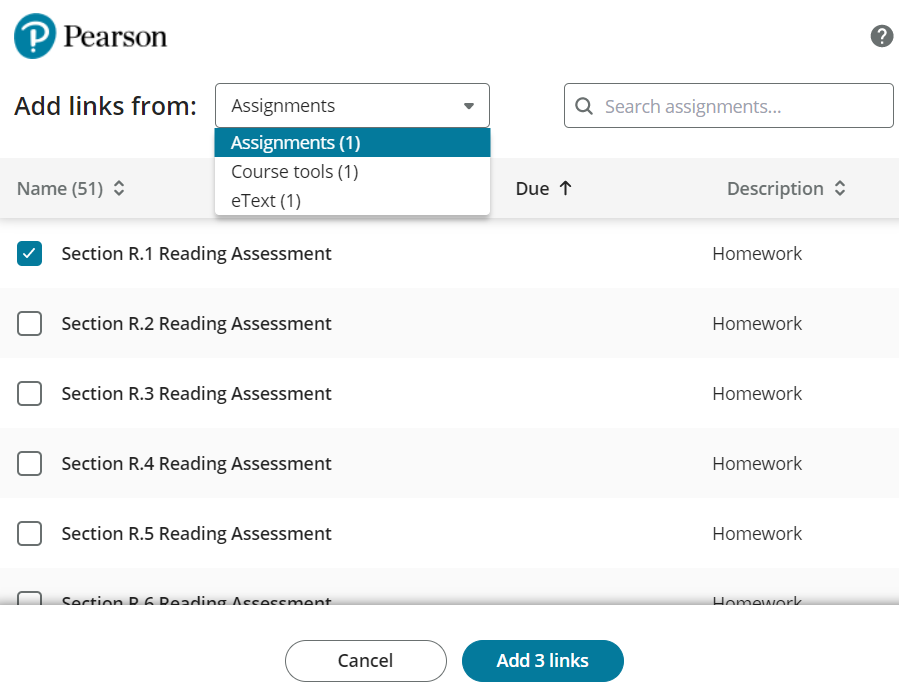Click the search magnifying glass icon
The width and height of the screenshot is (899, 685).
pyautogui.click(x=584, y=105)
